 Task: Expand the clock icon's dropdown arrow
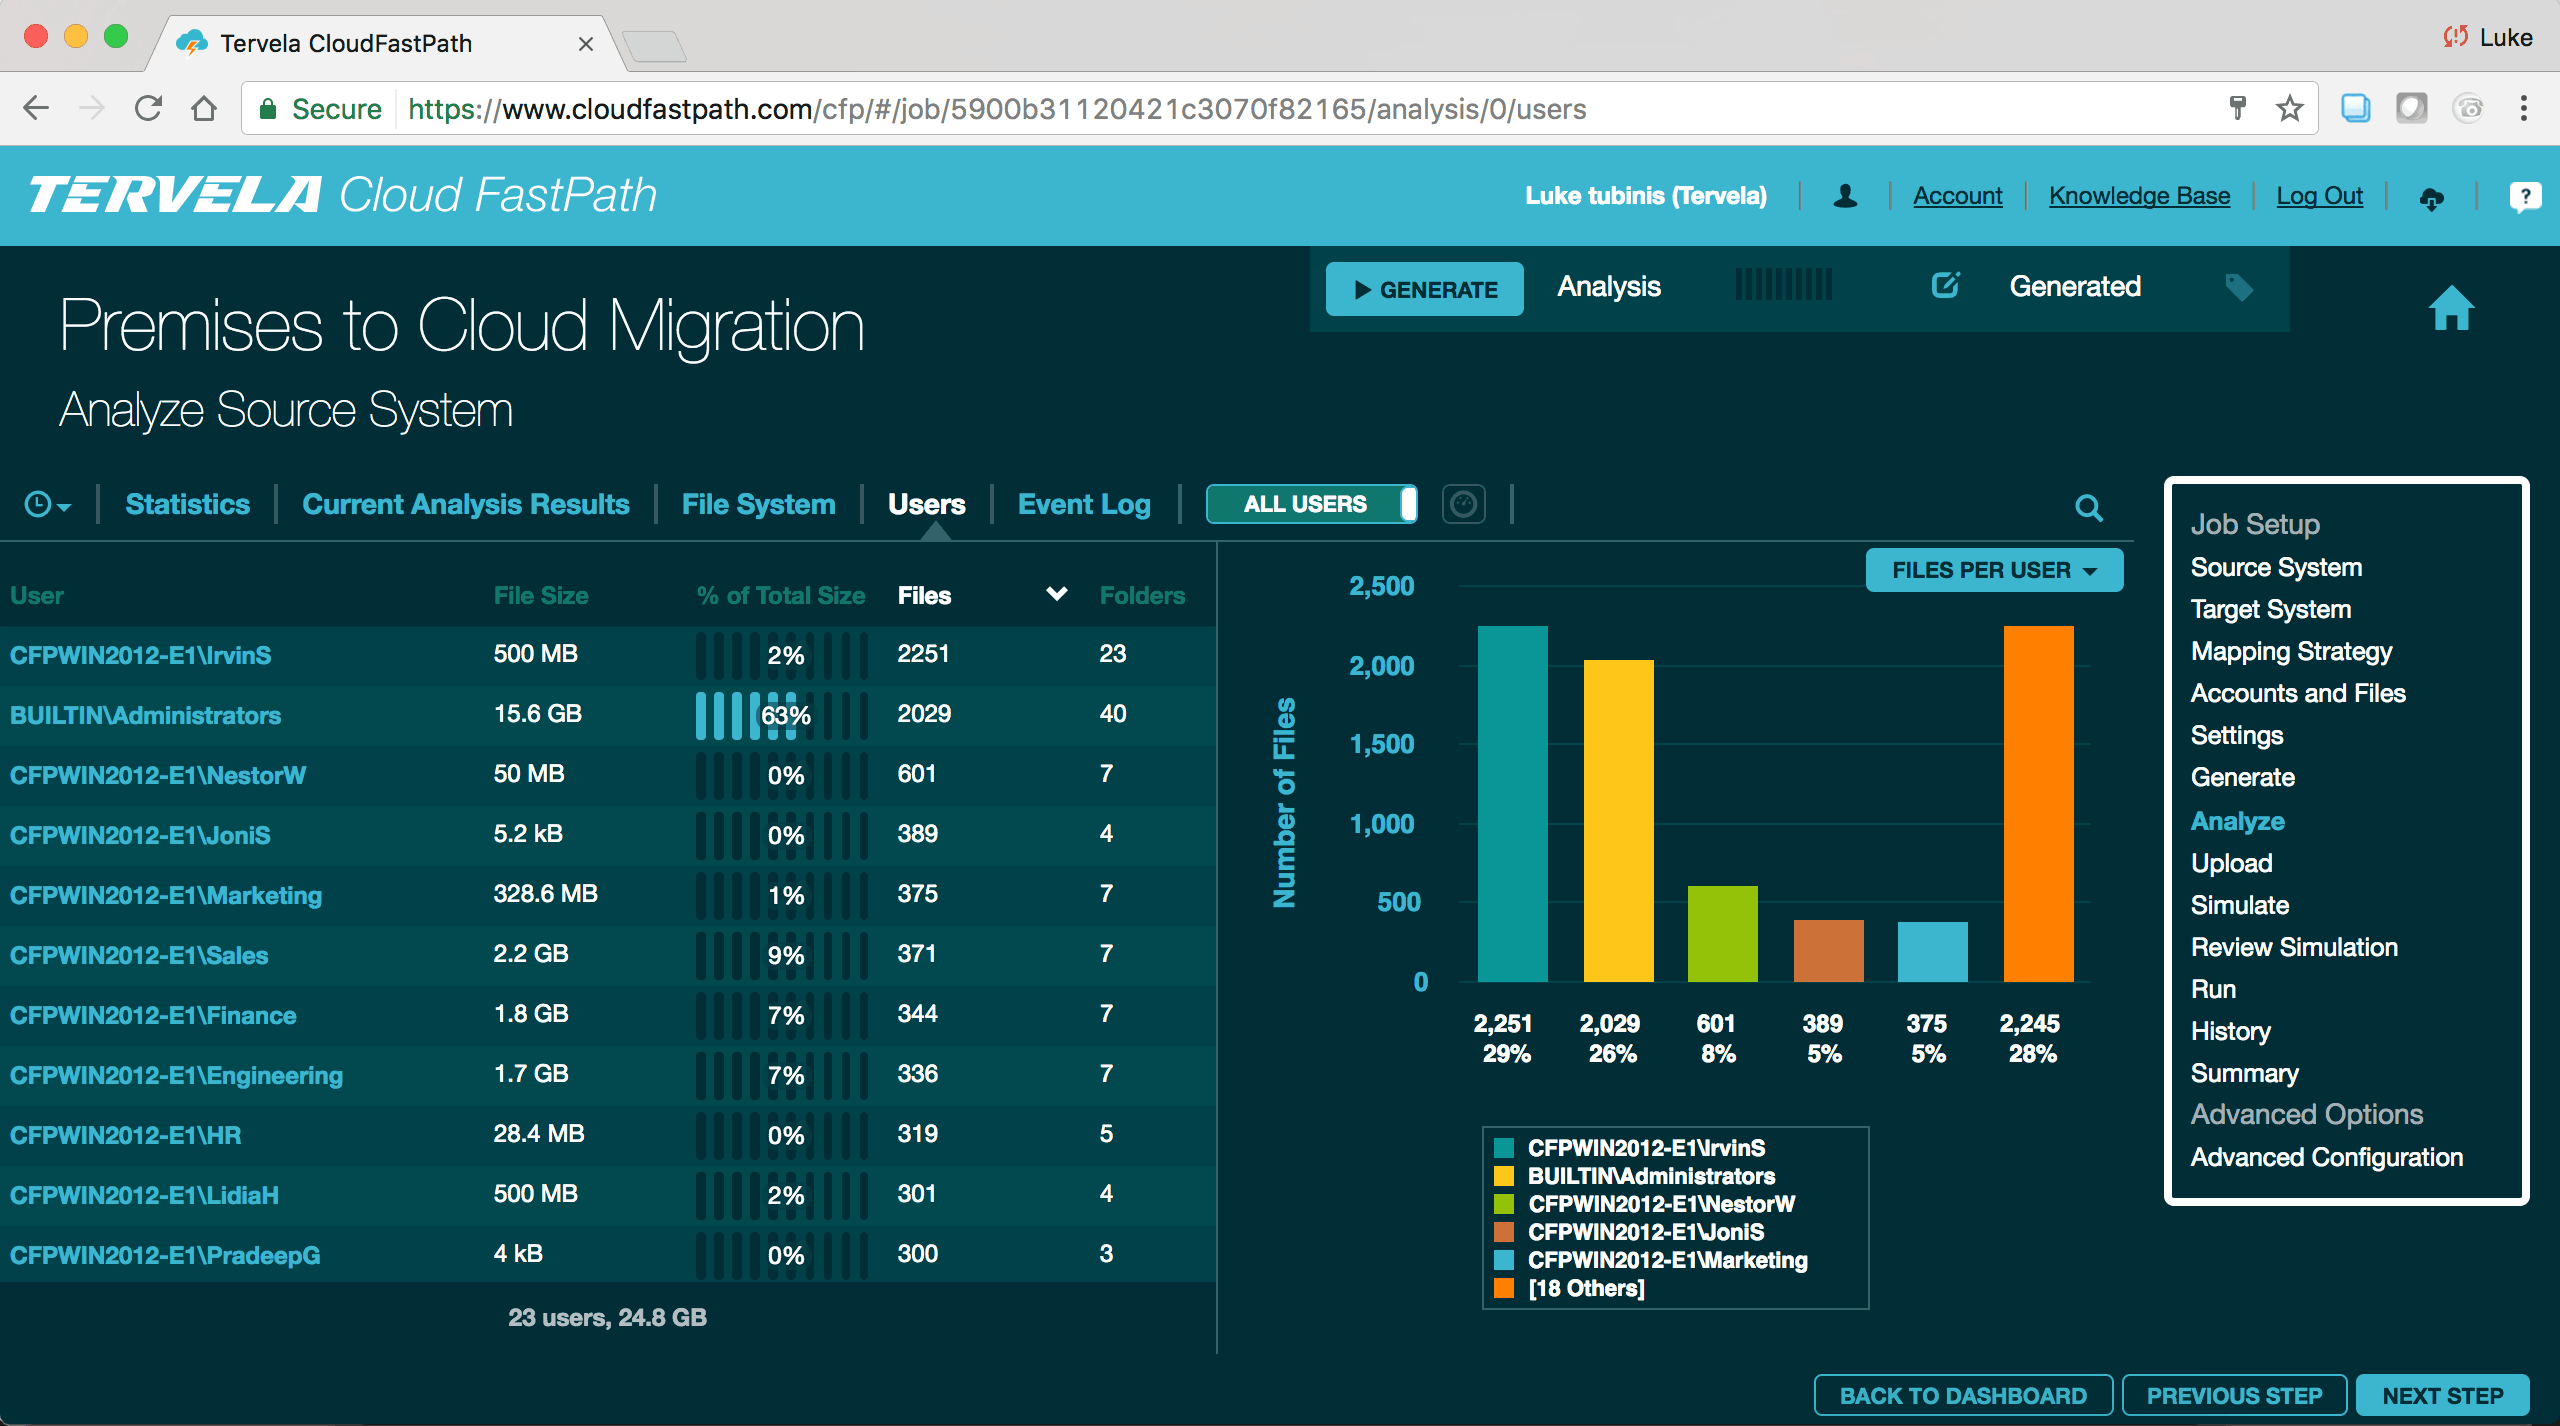click(63, 509)
